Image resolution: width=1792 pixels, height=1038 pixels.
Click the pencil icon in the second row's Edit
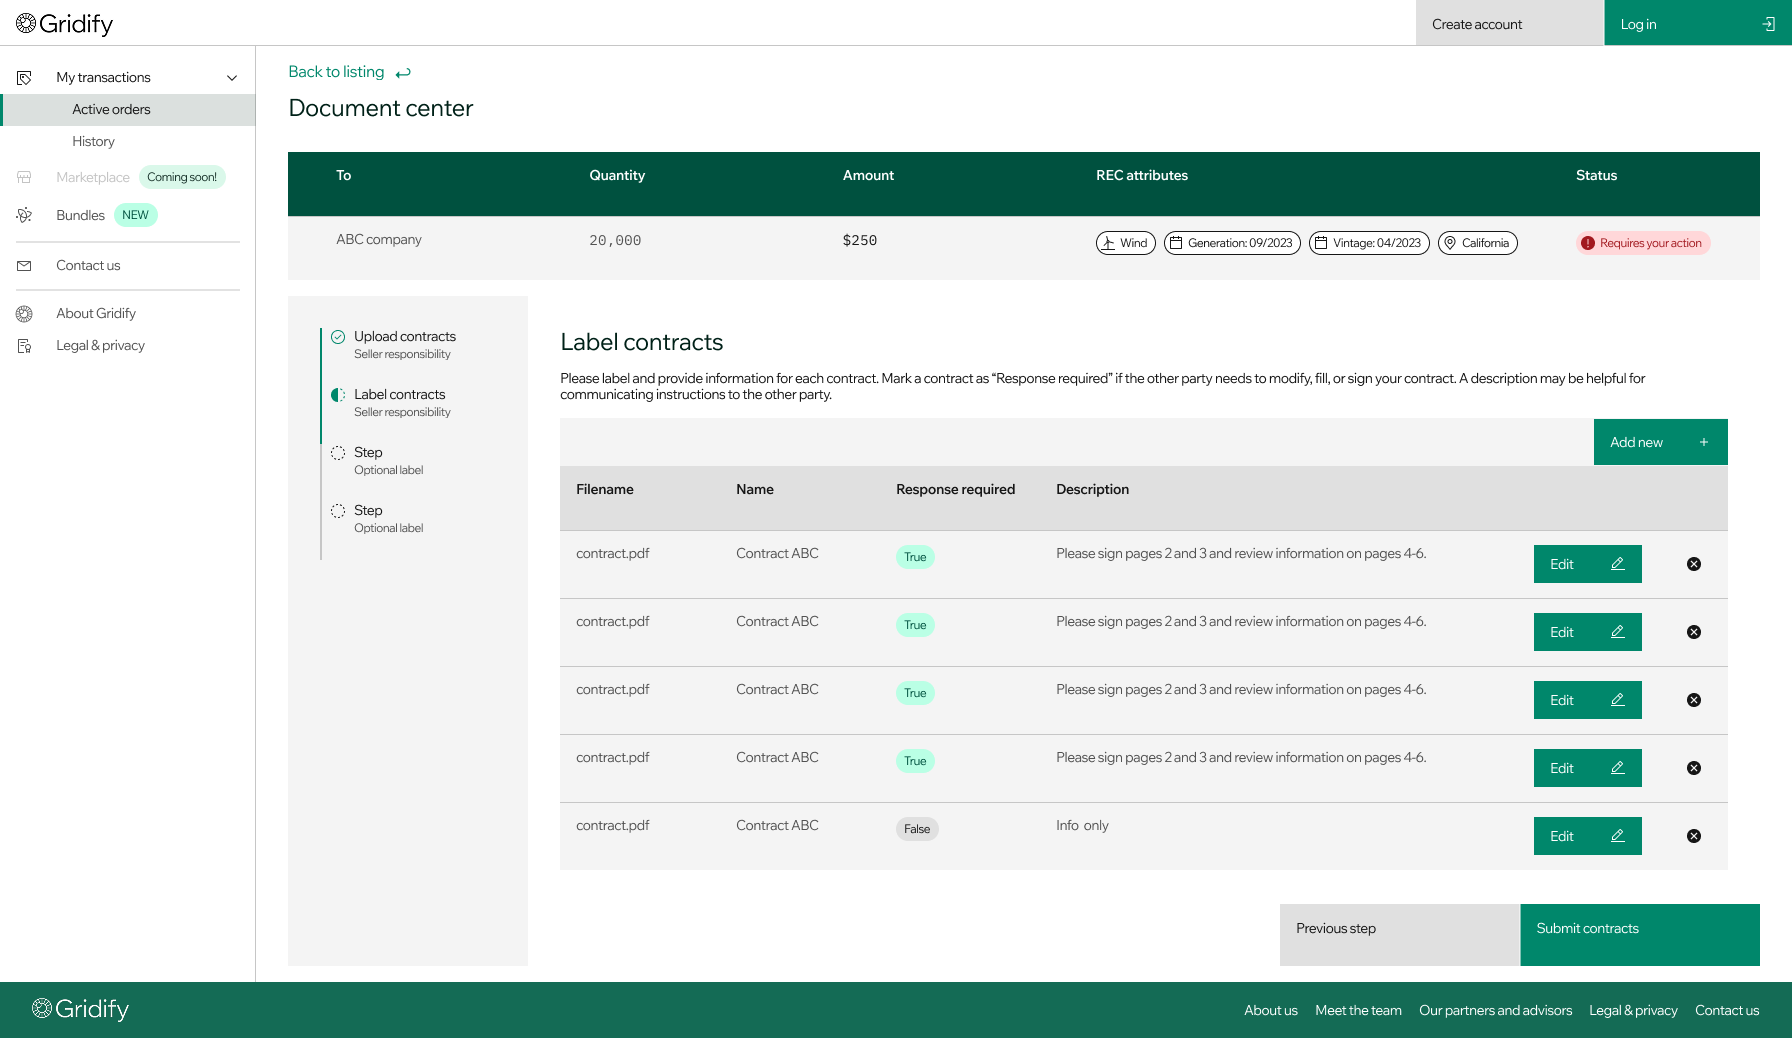[x=1617, y=632]
